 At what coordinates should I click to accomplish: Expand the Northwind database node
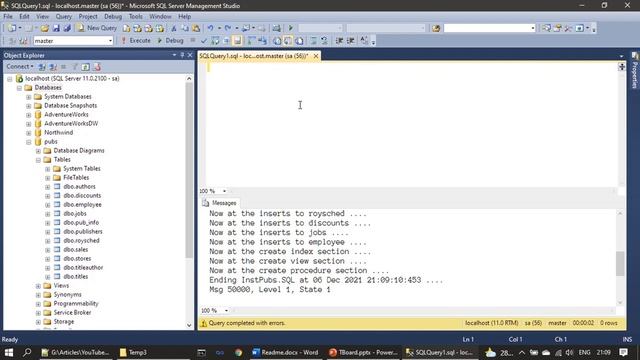coord(29,133)
